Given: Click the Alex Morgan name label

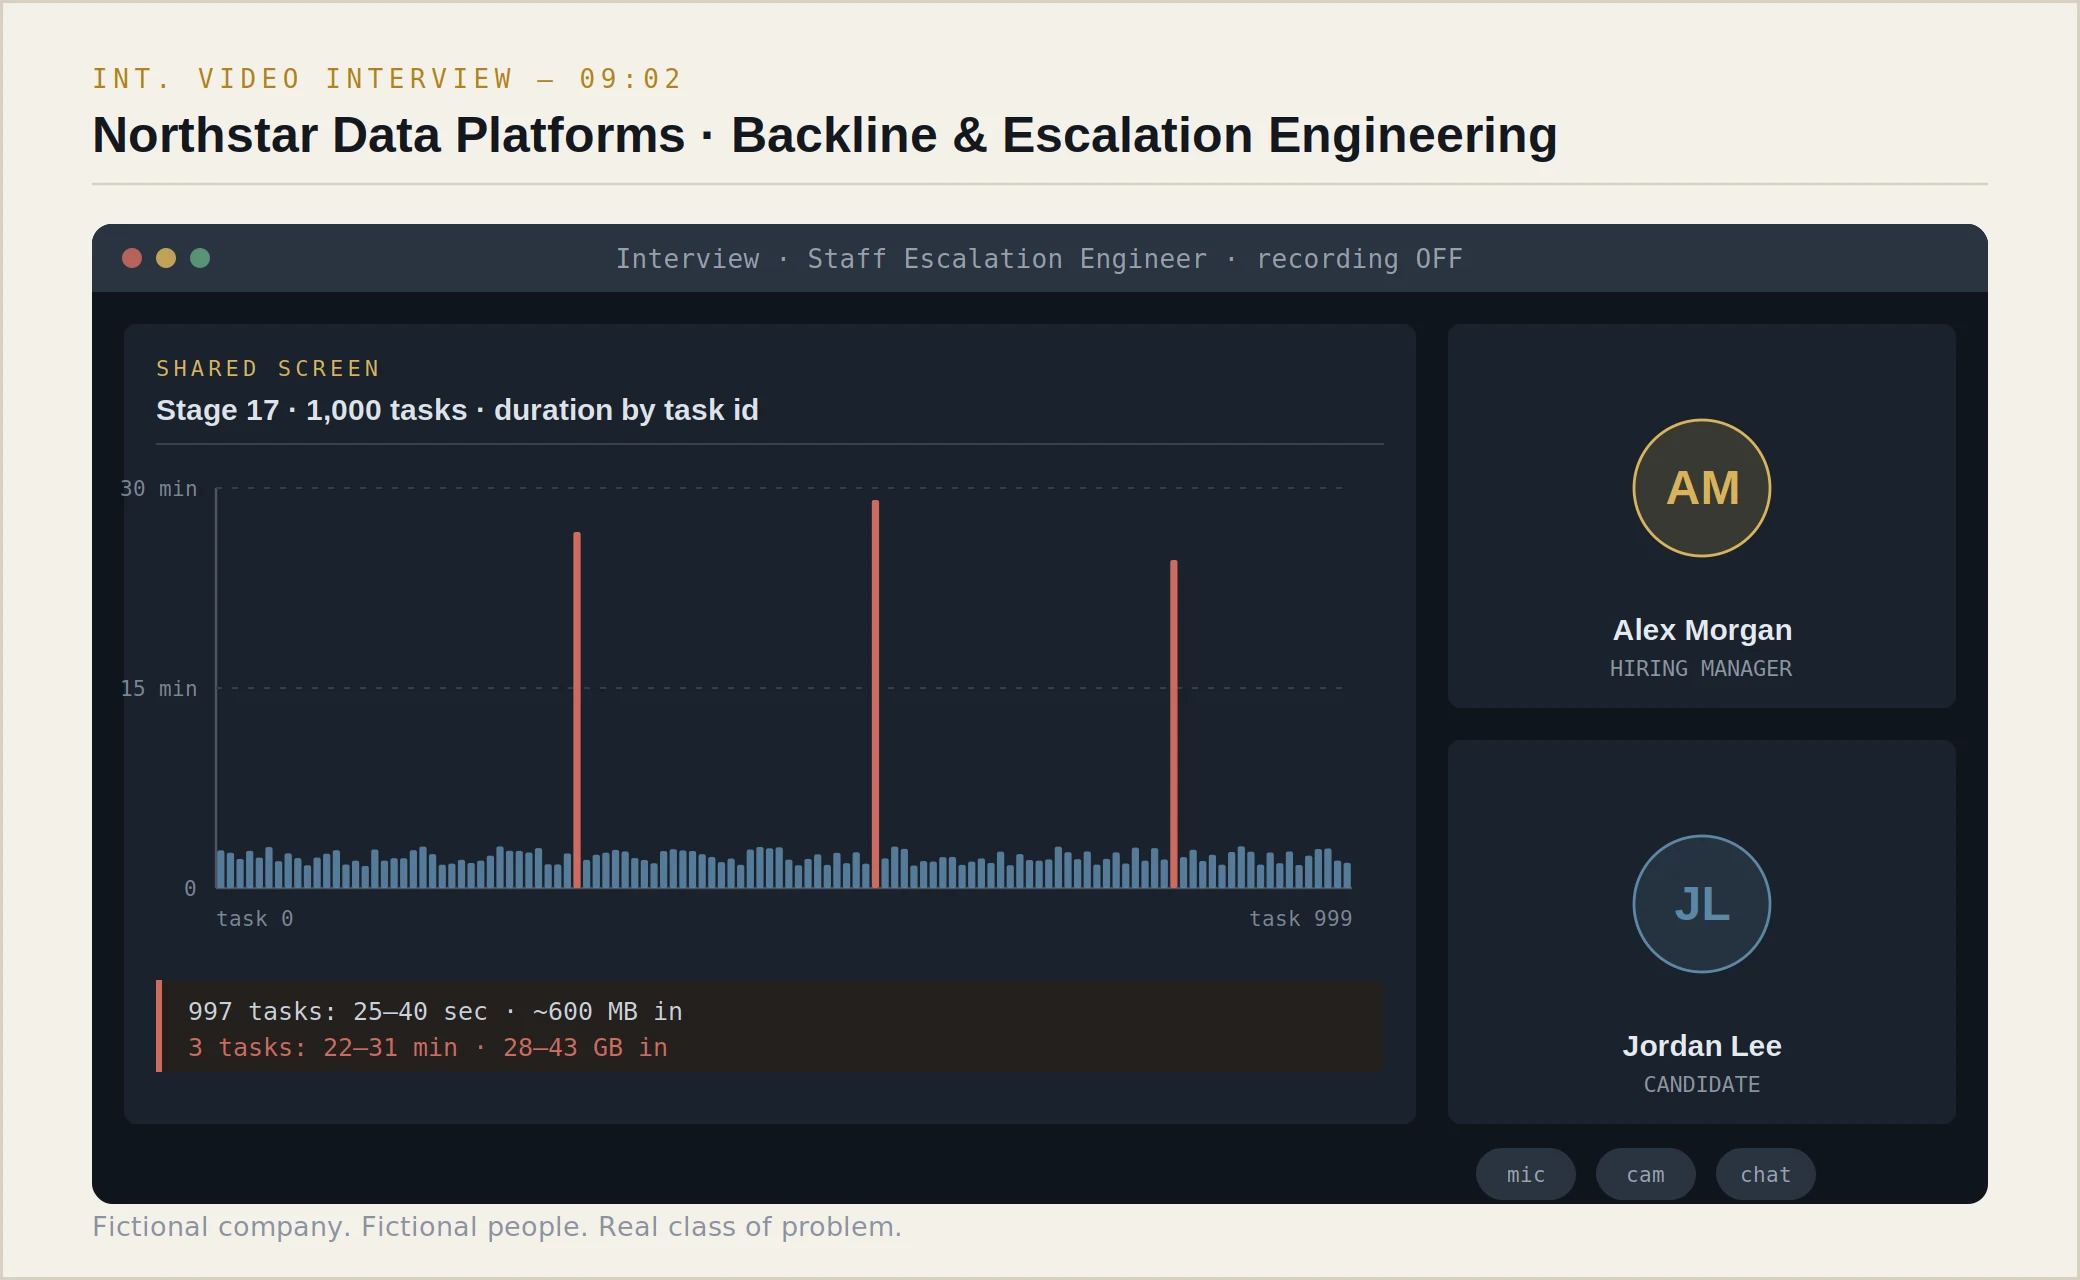Looking at the screenshot, I should coord(1702,630).
